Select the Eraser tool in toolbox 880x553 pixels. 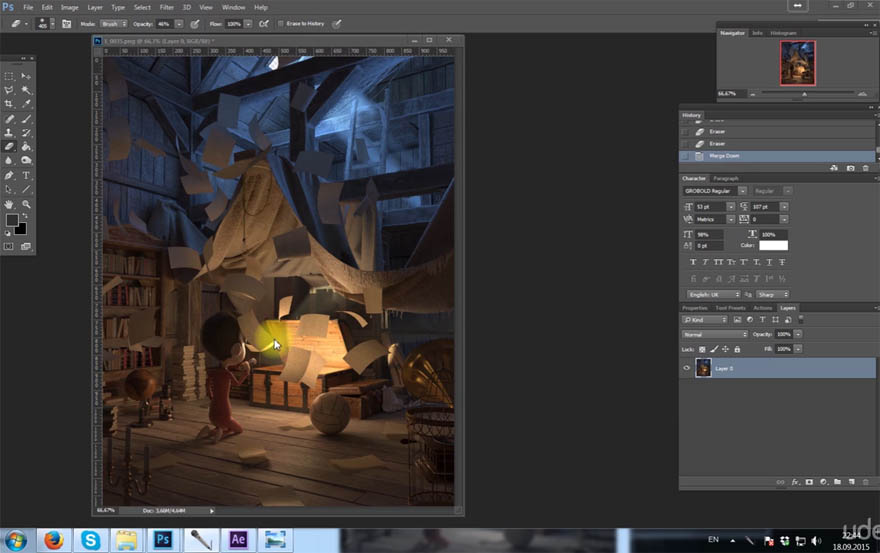[x=9, y=147]
